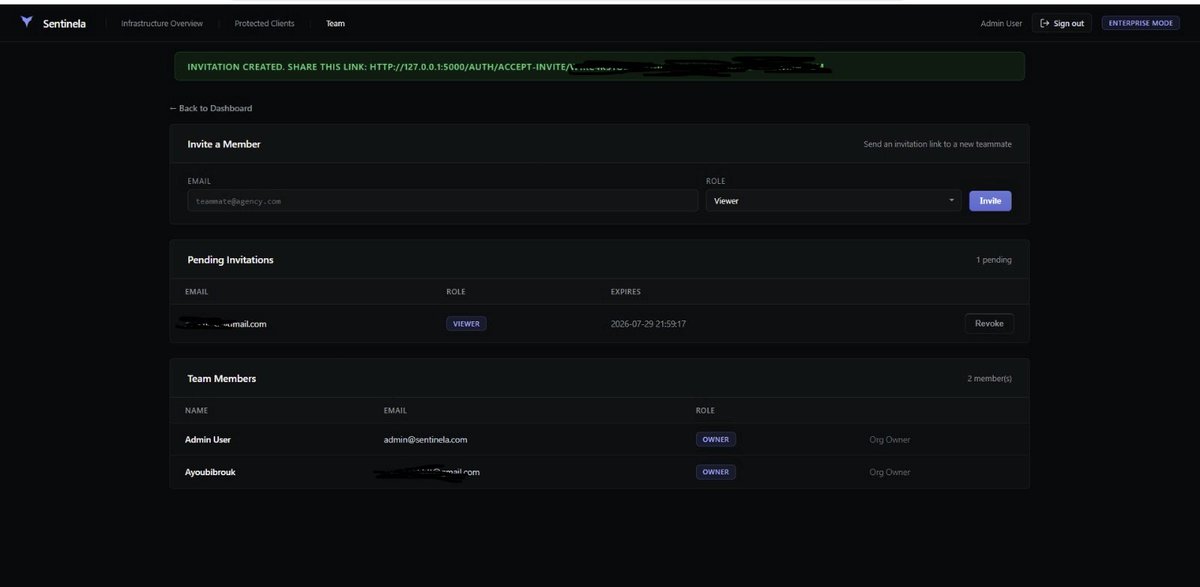Click the EXPIRES column header
Image resolution: width=1200 pixels, height=587 pixels.
[626, 292]
